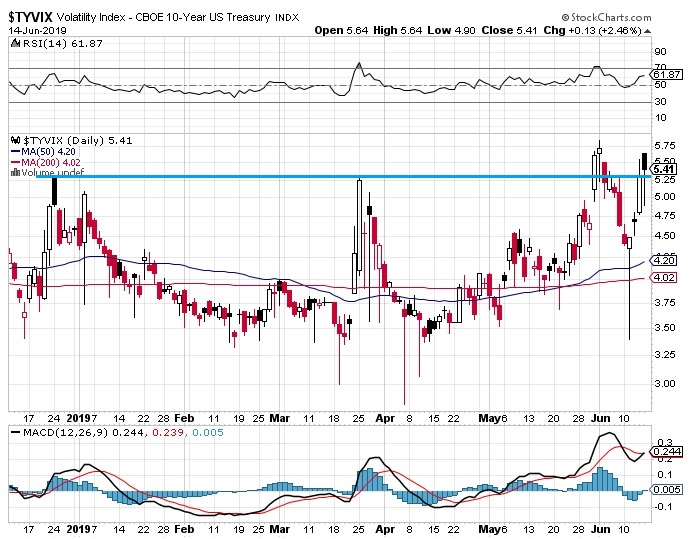Click the 30 level on RSI axis
691x539 pixels.
[661, 101]
